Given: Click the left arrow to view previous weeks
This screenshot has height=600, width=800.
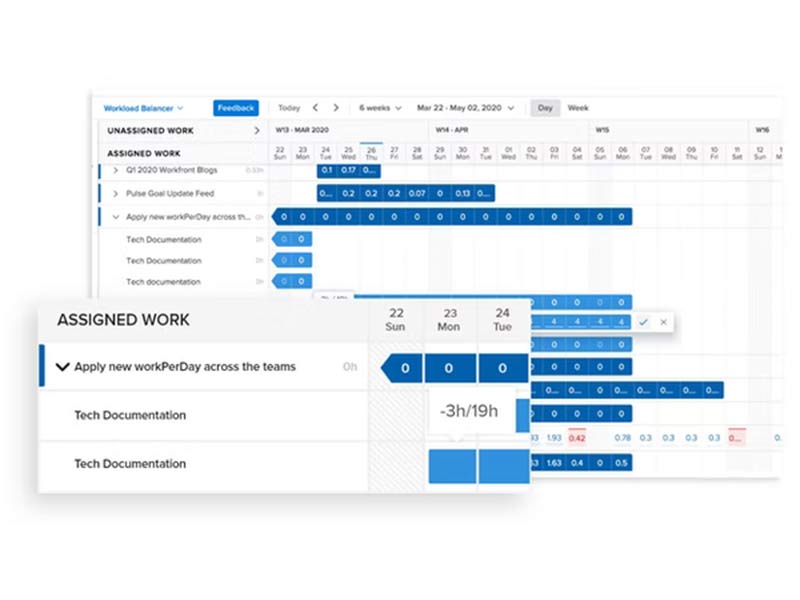Looking at the screenshot, I should coord(315,107).
